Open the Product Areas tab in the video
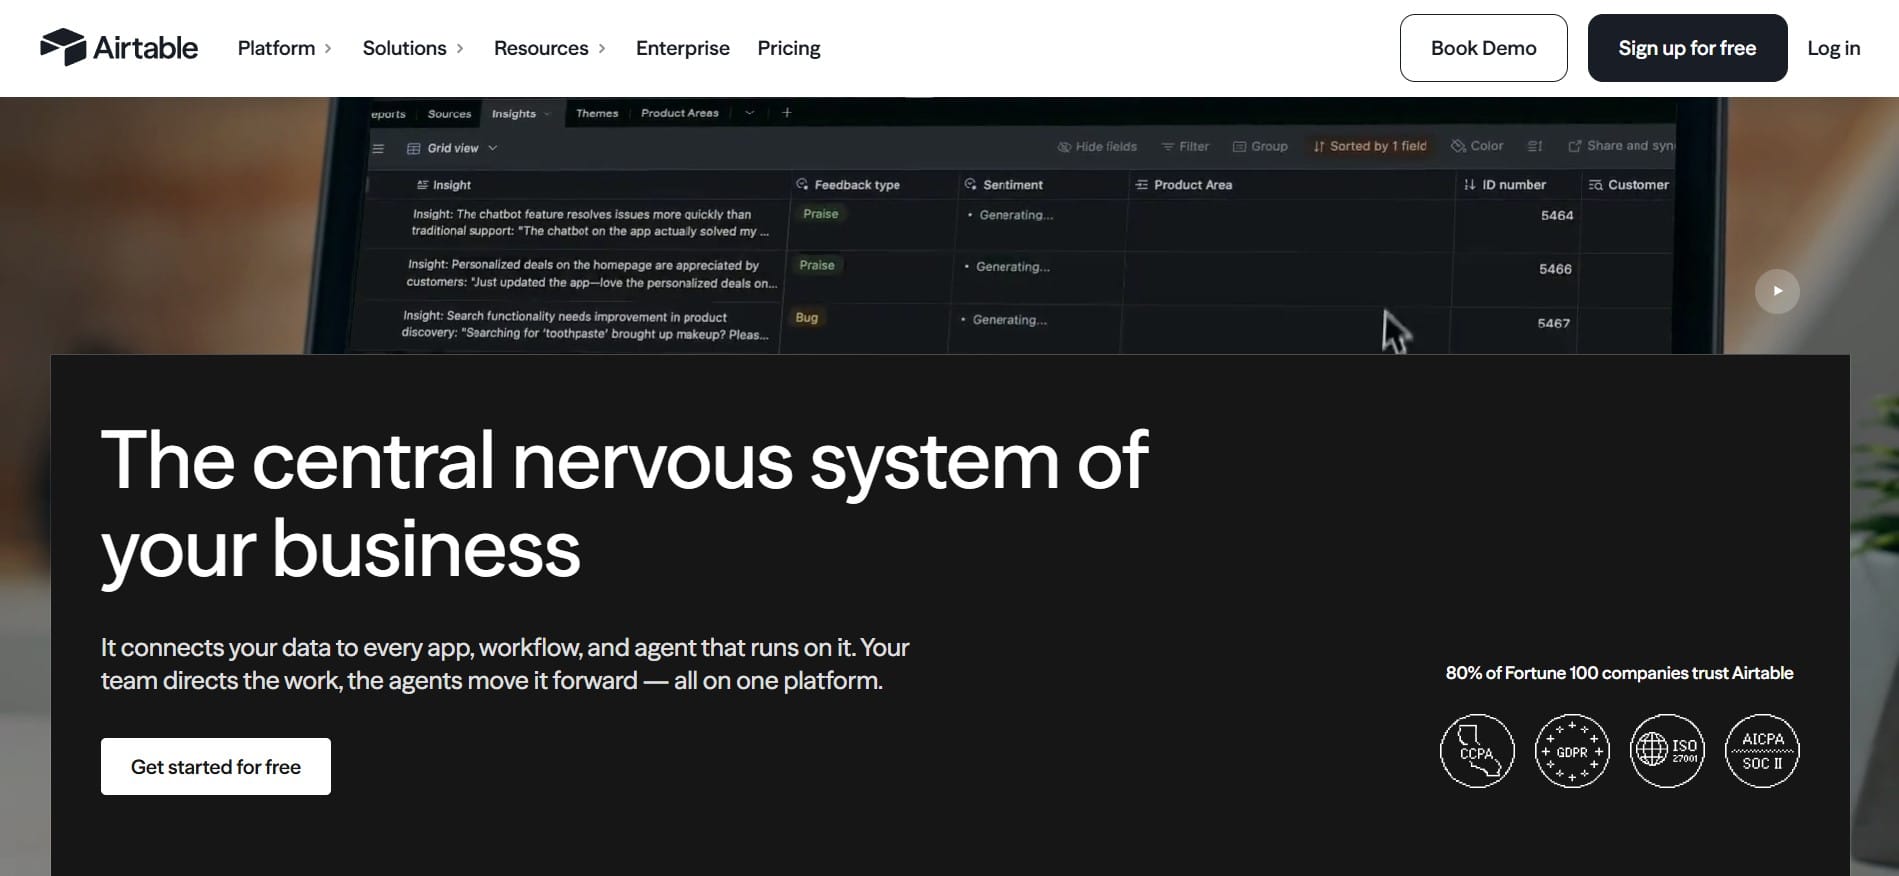The image size is (1899, 876). 680,113
